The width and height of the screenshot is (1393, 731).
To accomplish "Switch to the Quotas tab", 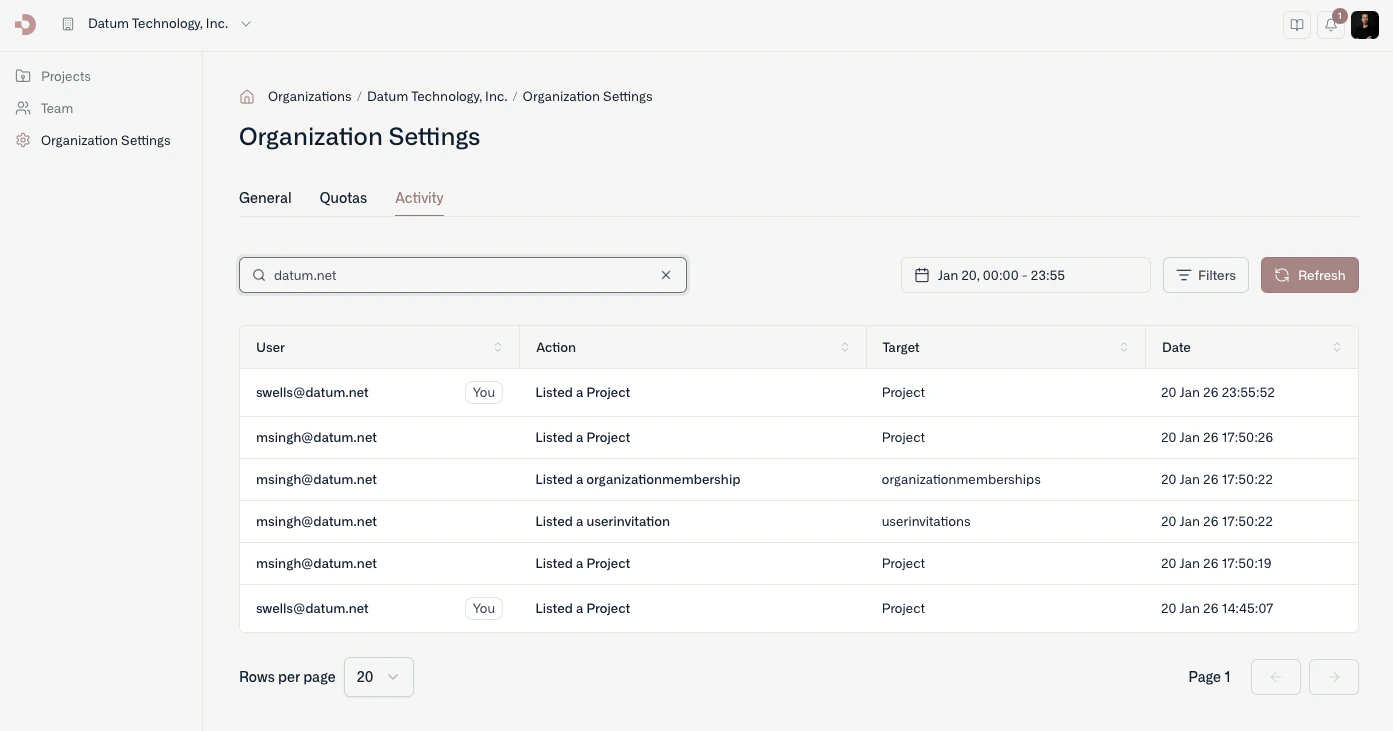I will click(x=343, y=198).
